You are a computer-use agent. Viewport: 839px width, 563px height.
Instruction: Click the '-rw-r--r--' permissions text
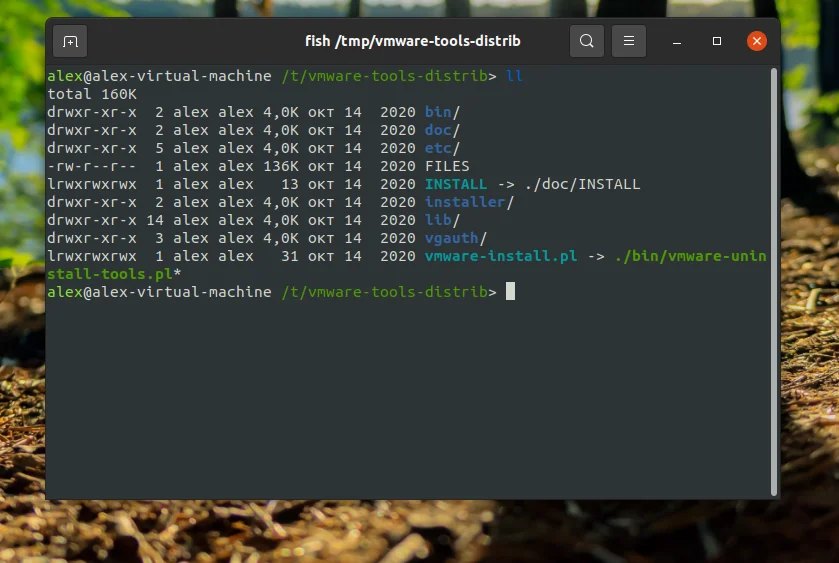[92, 166]
